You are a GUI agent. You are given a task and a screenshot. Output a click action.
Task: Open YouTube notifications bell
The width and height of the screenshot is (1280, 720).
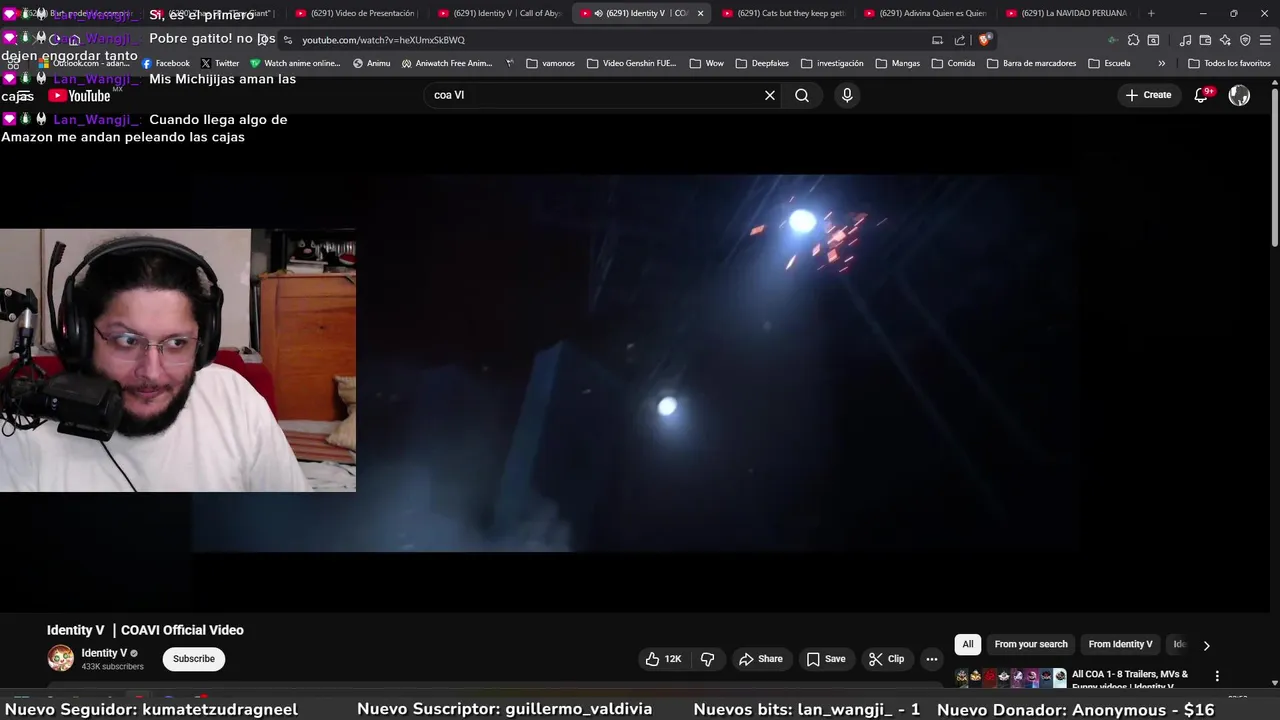[1202, 95]
